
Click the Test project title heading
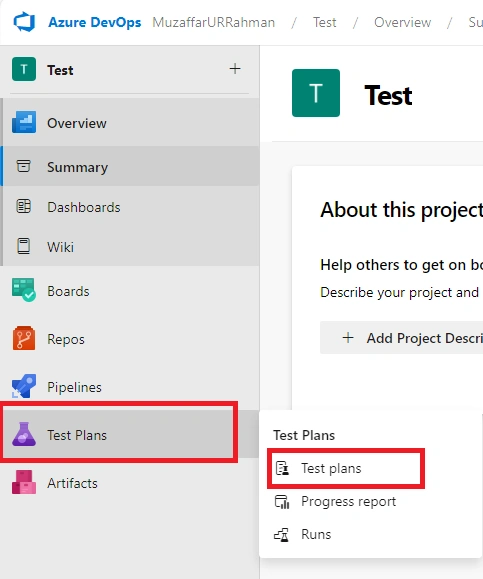388,95
